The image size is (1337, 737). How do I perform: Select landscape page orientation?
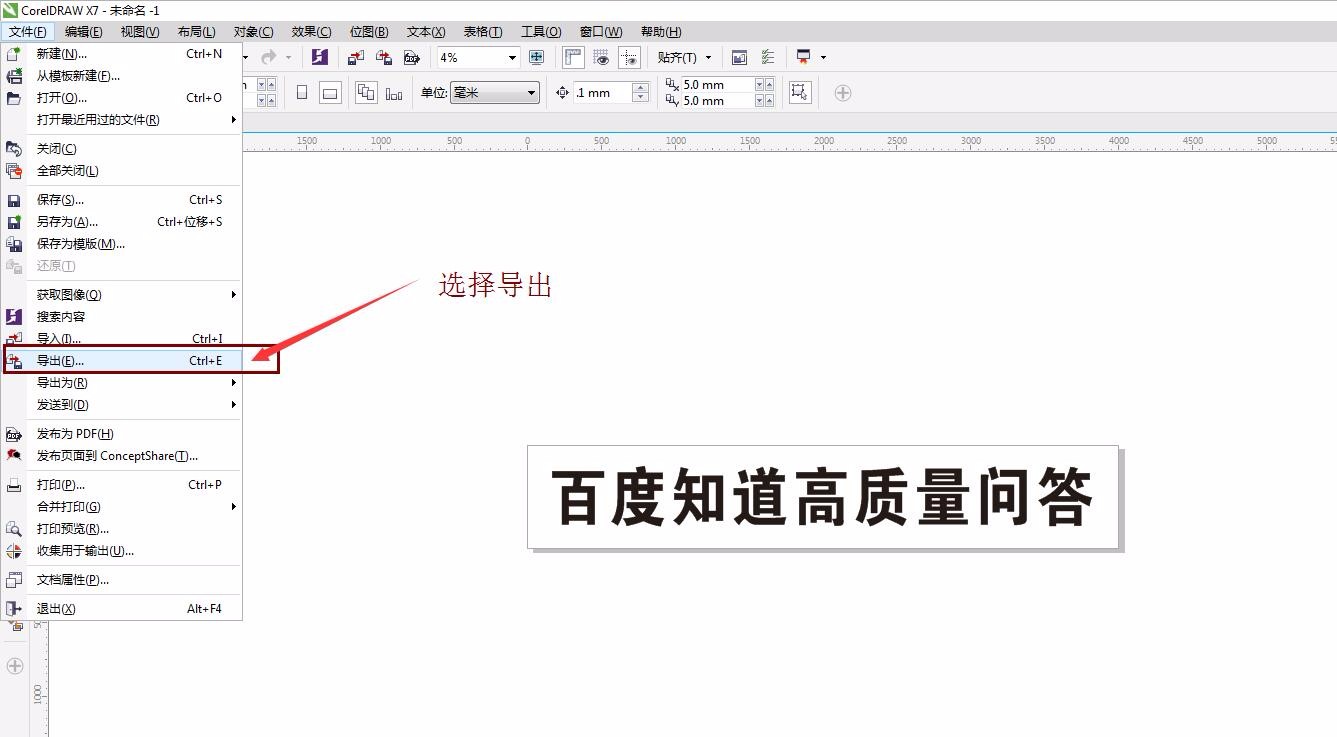coord(330,93)
